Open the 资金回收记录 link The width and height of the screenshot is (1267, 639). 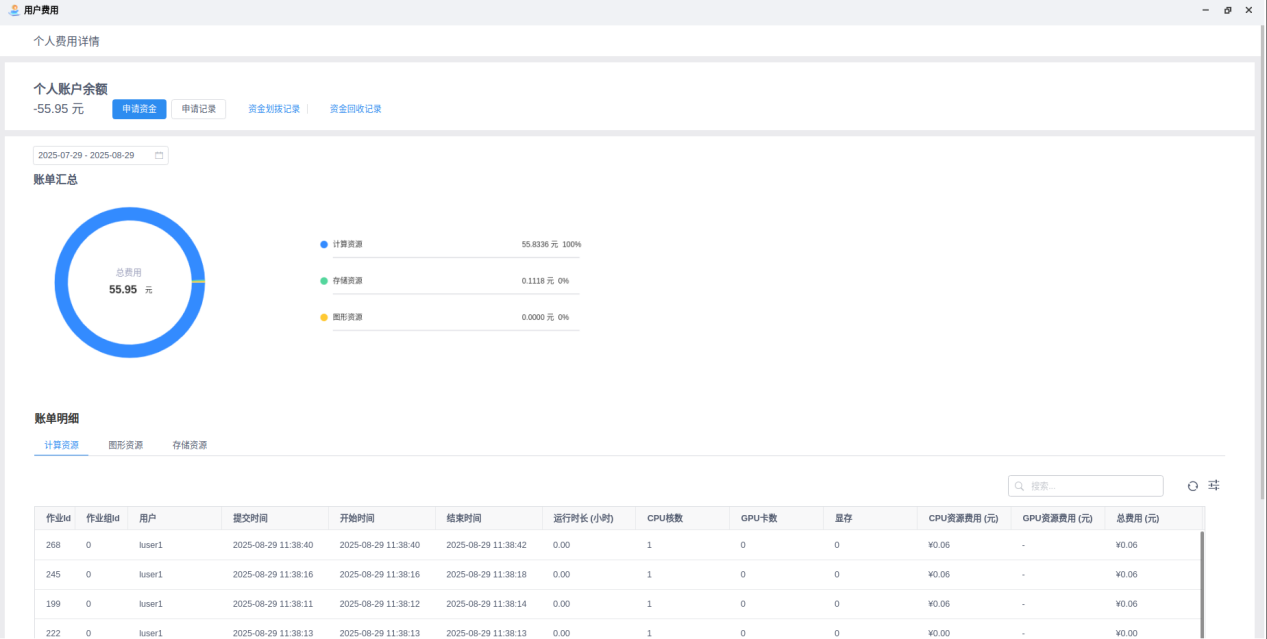[356, 109]
